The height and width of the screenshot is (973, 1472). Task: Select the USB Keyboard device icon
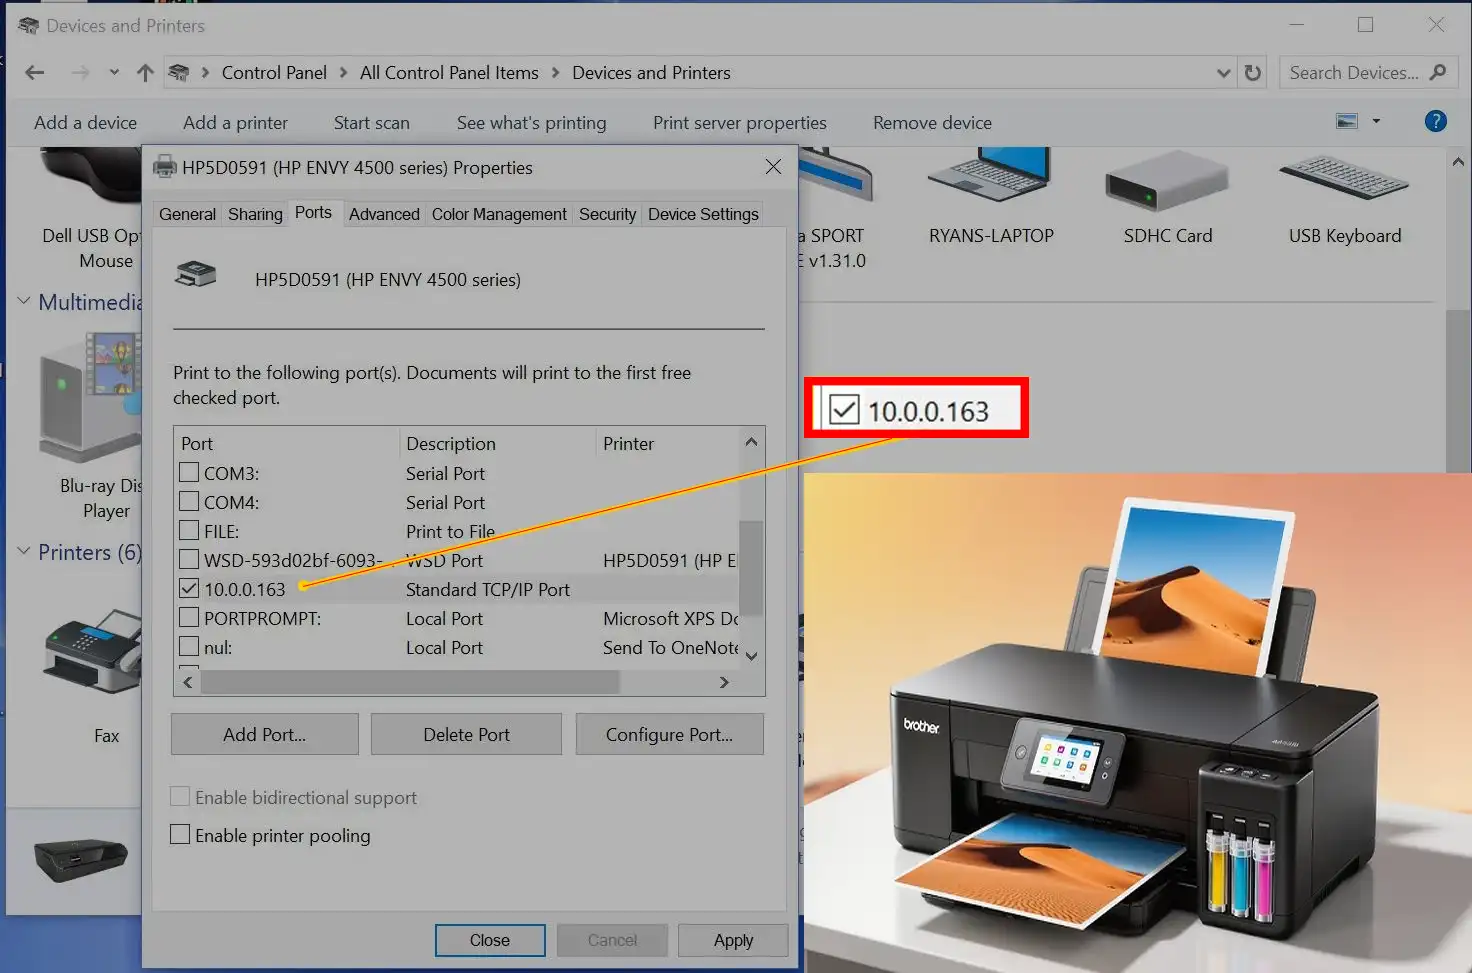tap(1344, 177)
